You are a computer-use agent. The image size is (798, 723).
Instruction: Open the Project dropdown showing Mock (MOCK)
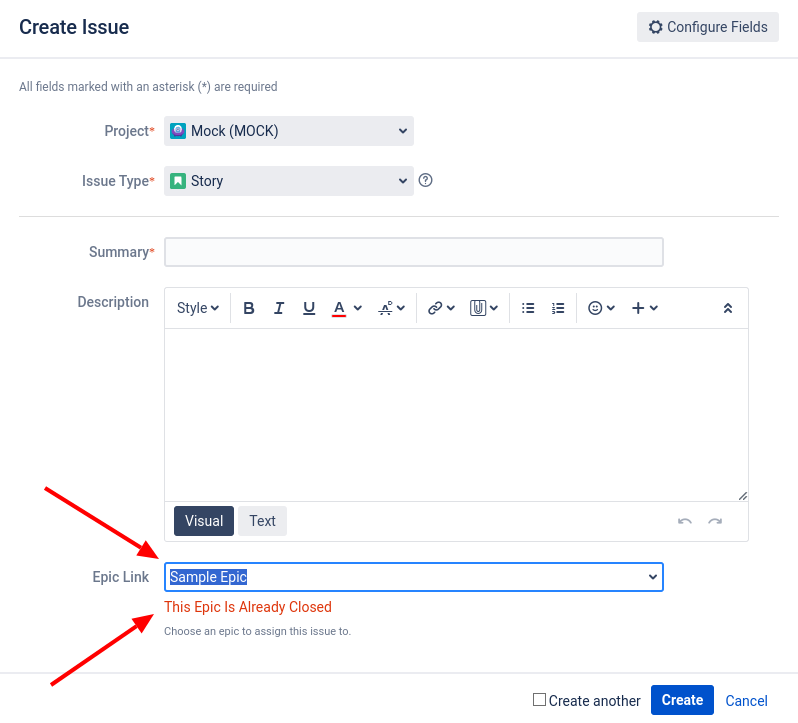point(289,131)
